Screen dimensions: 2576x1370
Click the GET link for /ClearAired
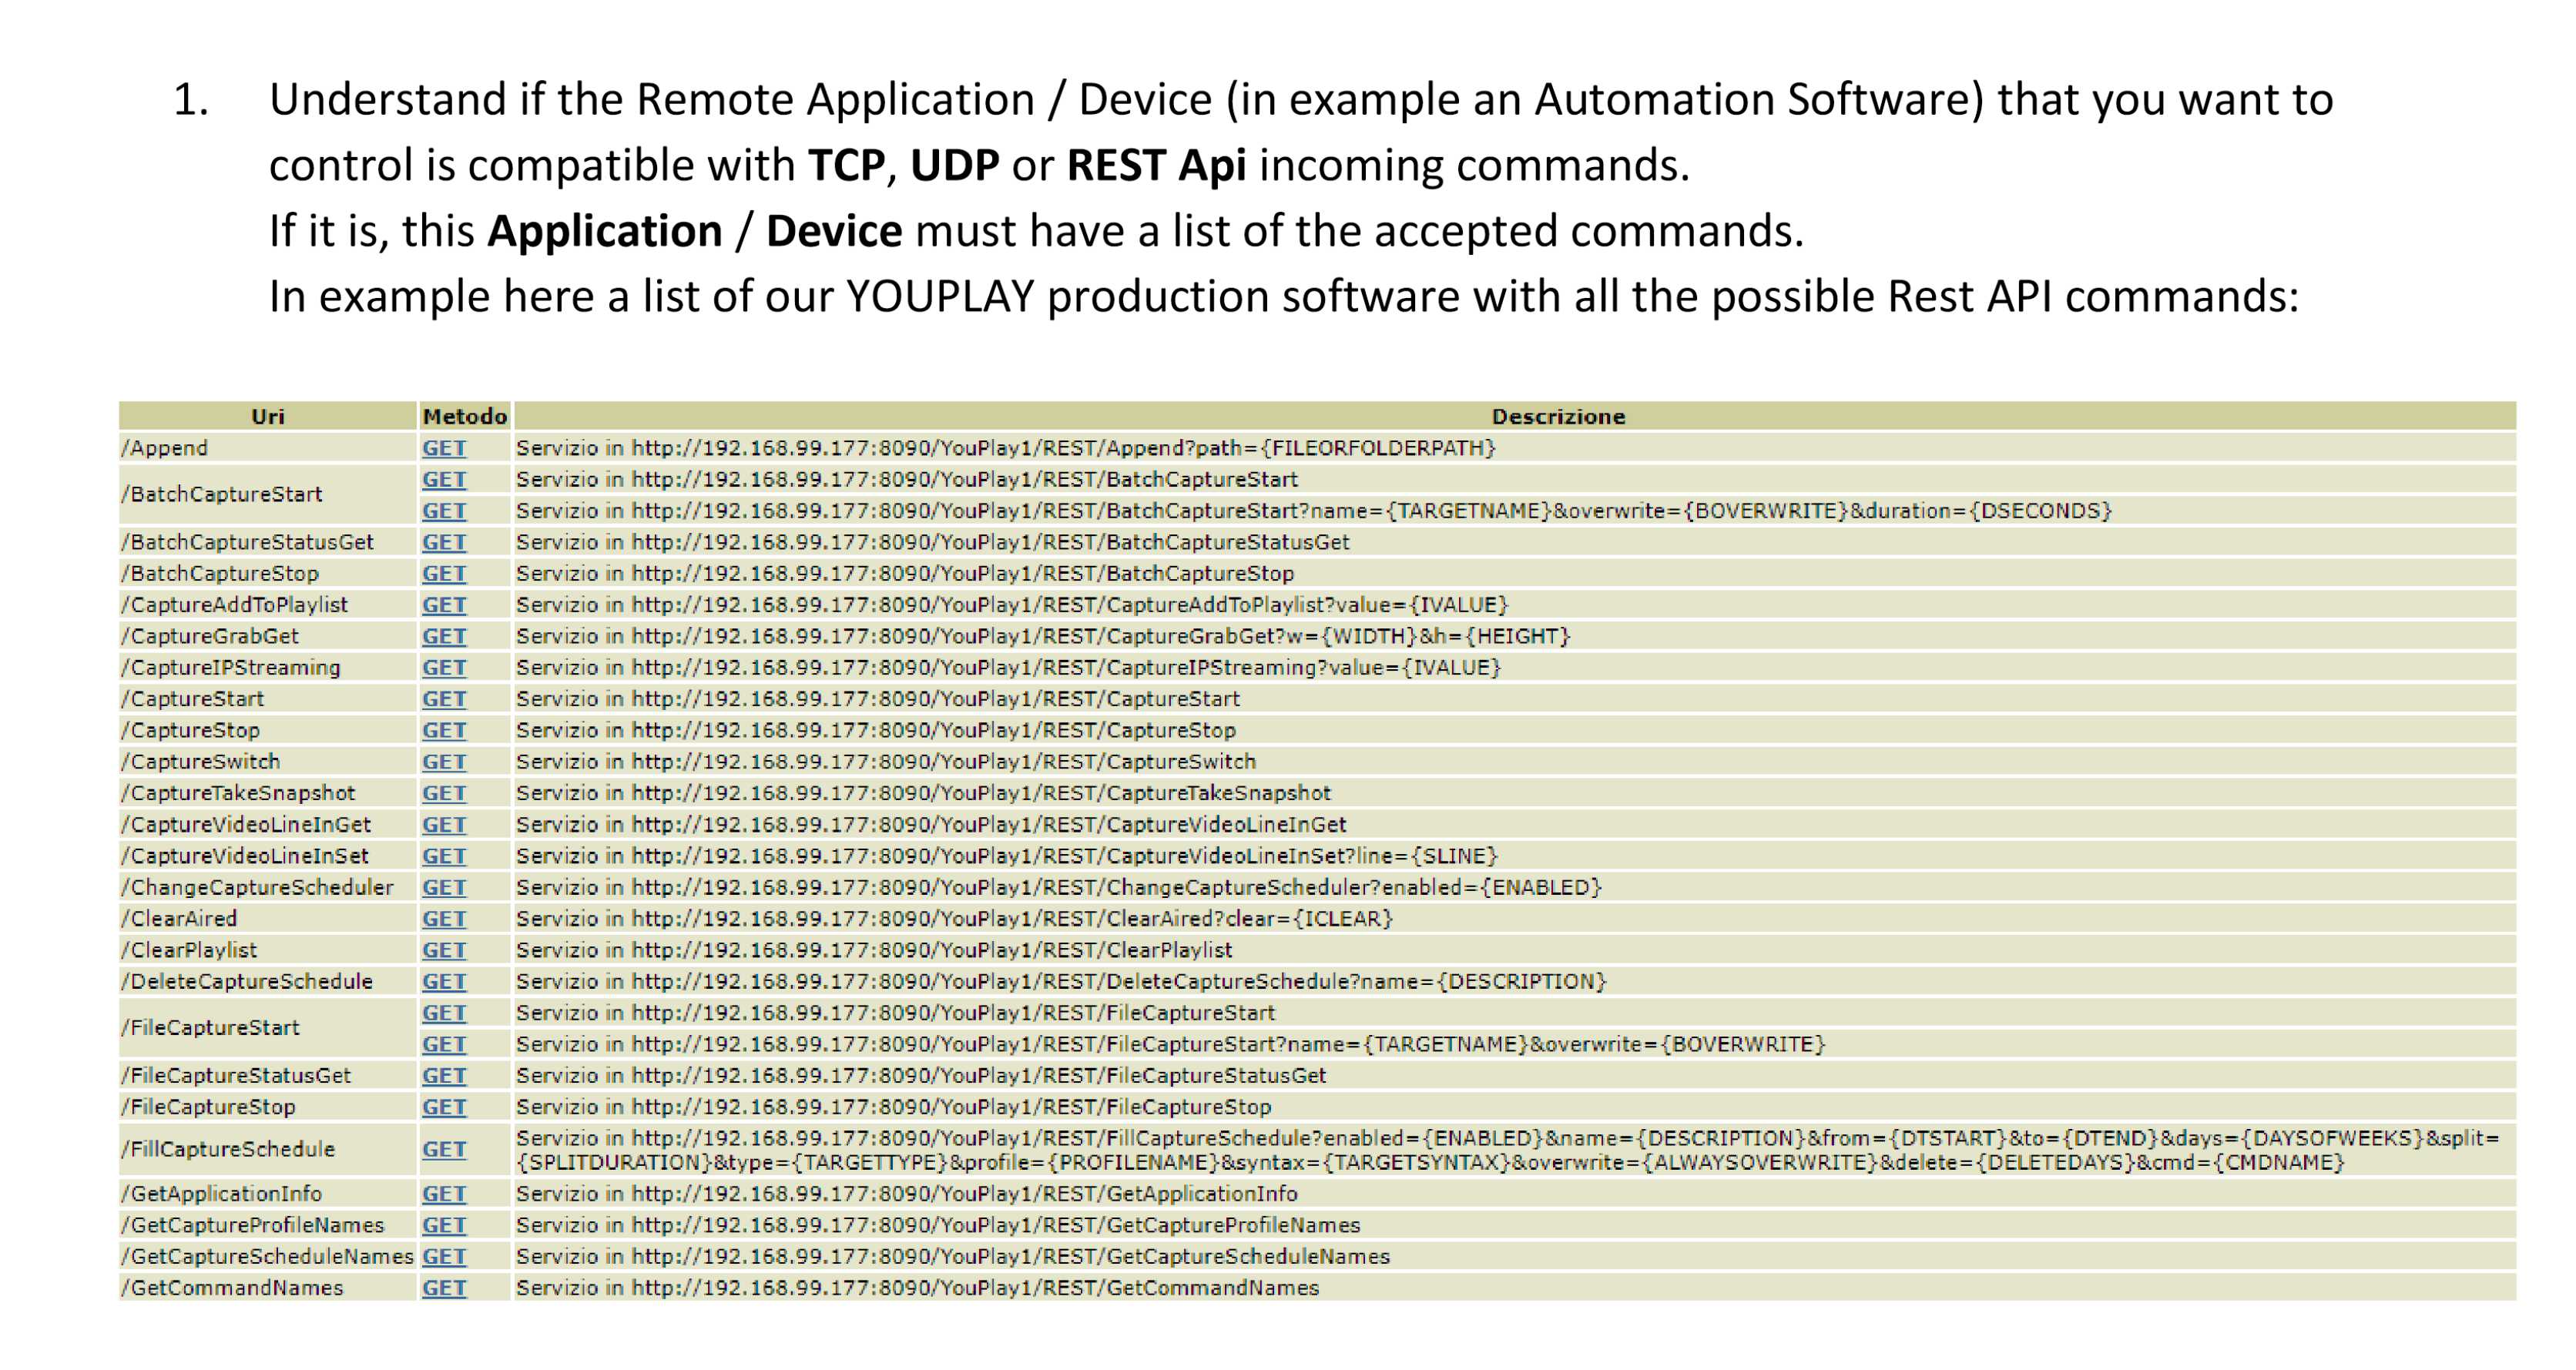coord(443,919)
